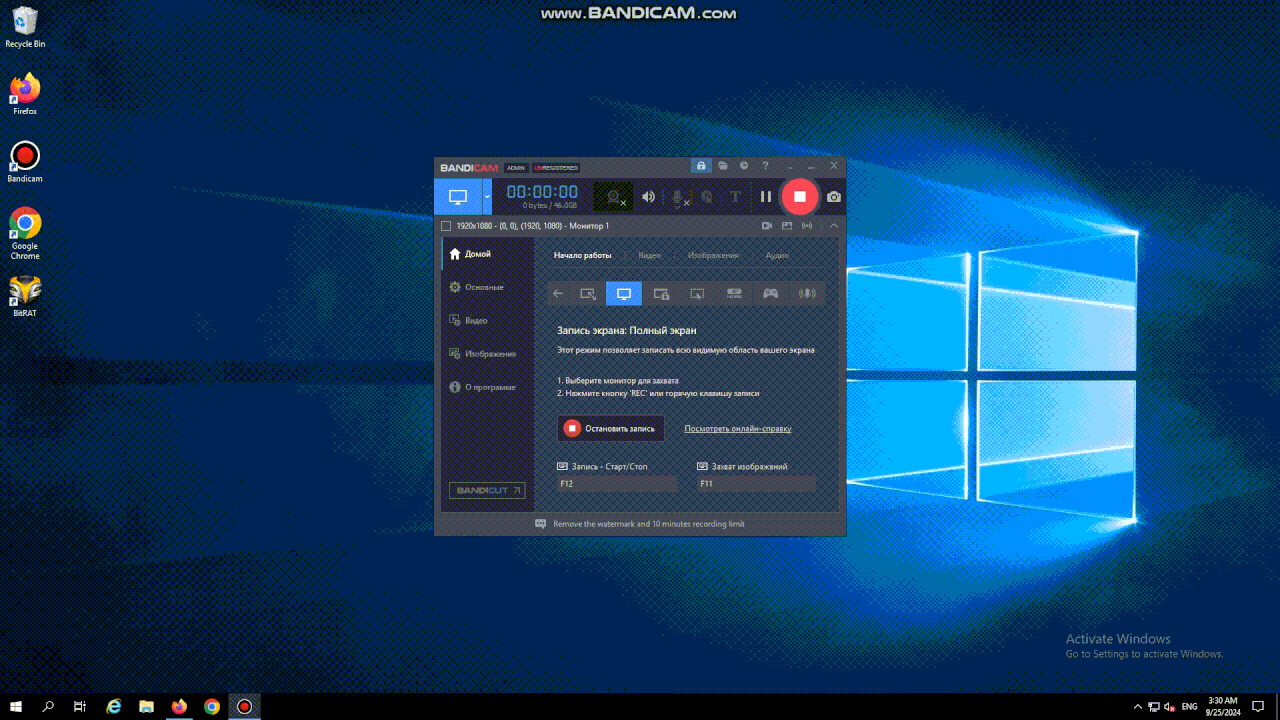Open Internet Explorer from the taskbar
Image resolution: width=1280 pixels, height=720 pixels.
click(x=113, y=706)
